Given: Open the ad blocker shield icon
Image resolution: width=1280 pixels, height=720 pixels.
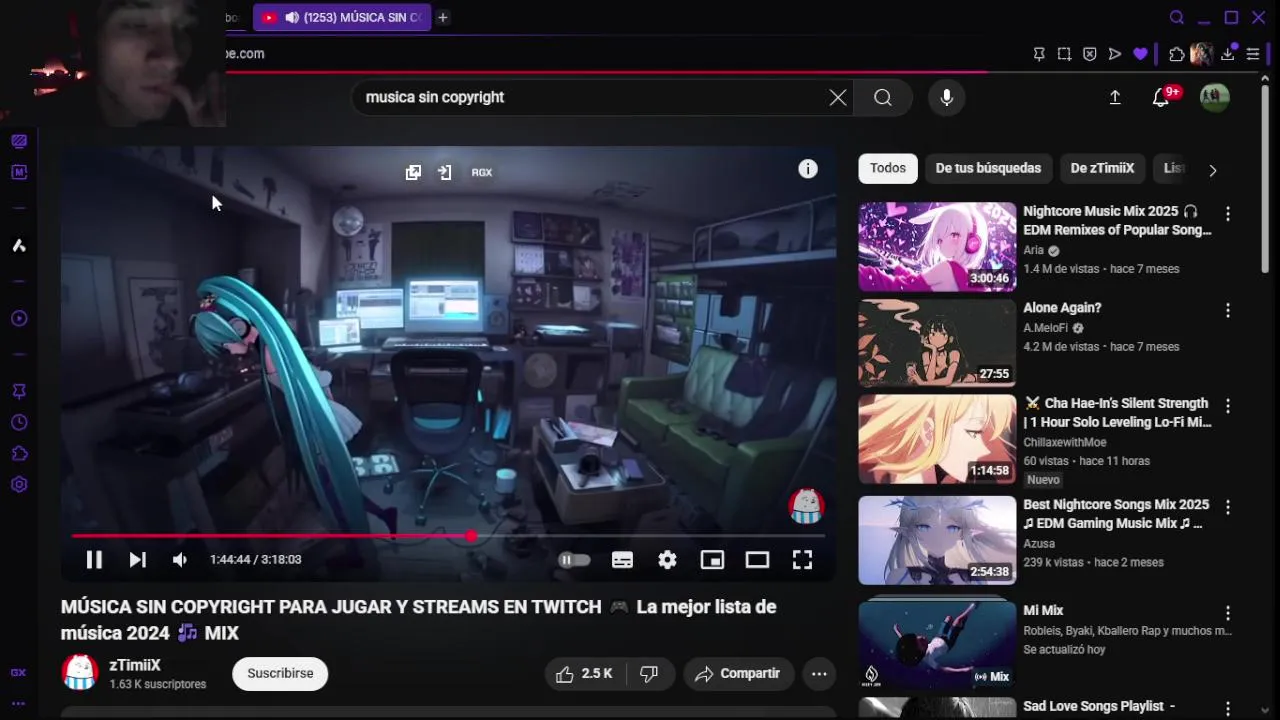Looking at the screenshot, I should 1090,54.
